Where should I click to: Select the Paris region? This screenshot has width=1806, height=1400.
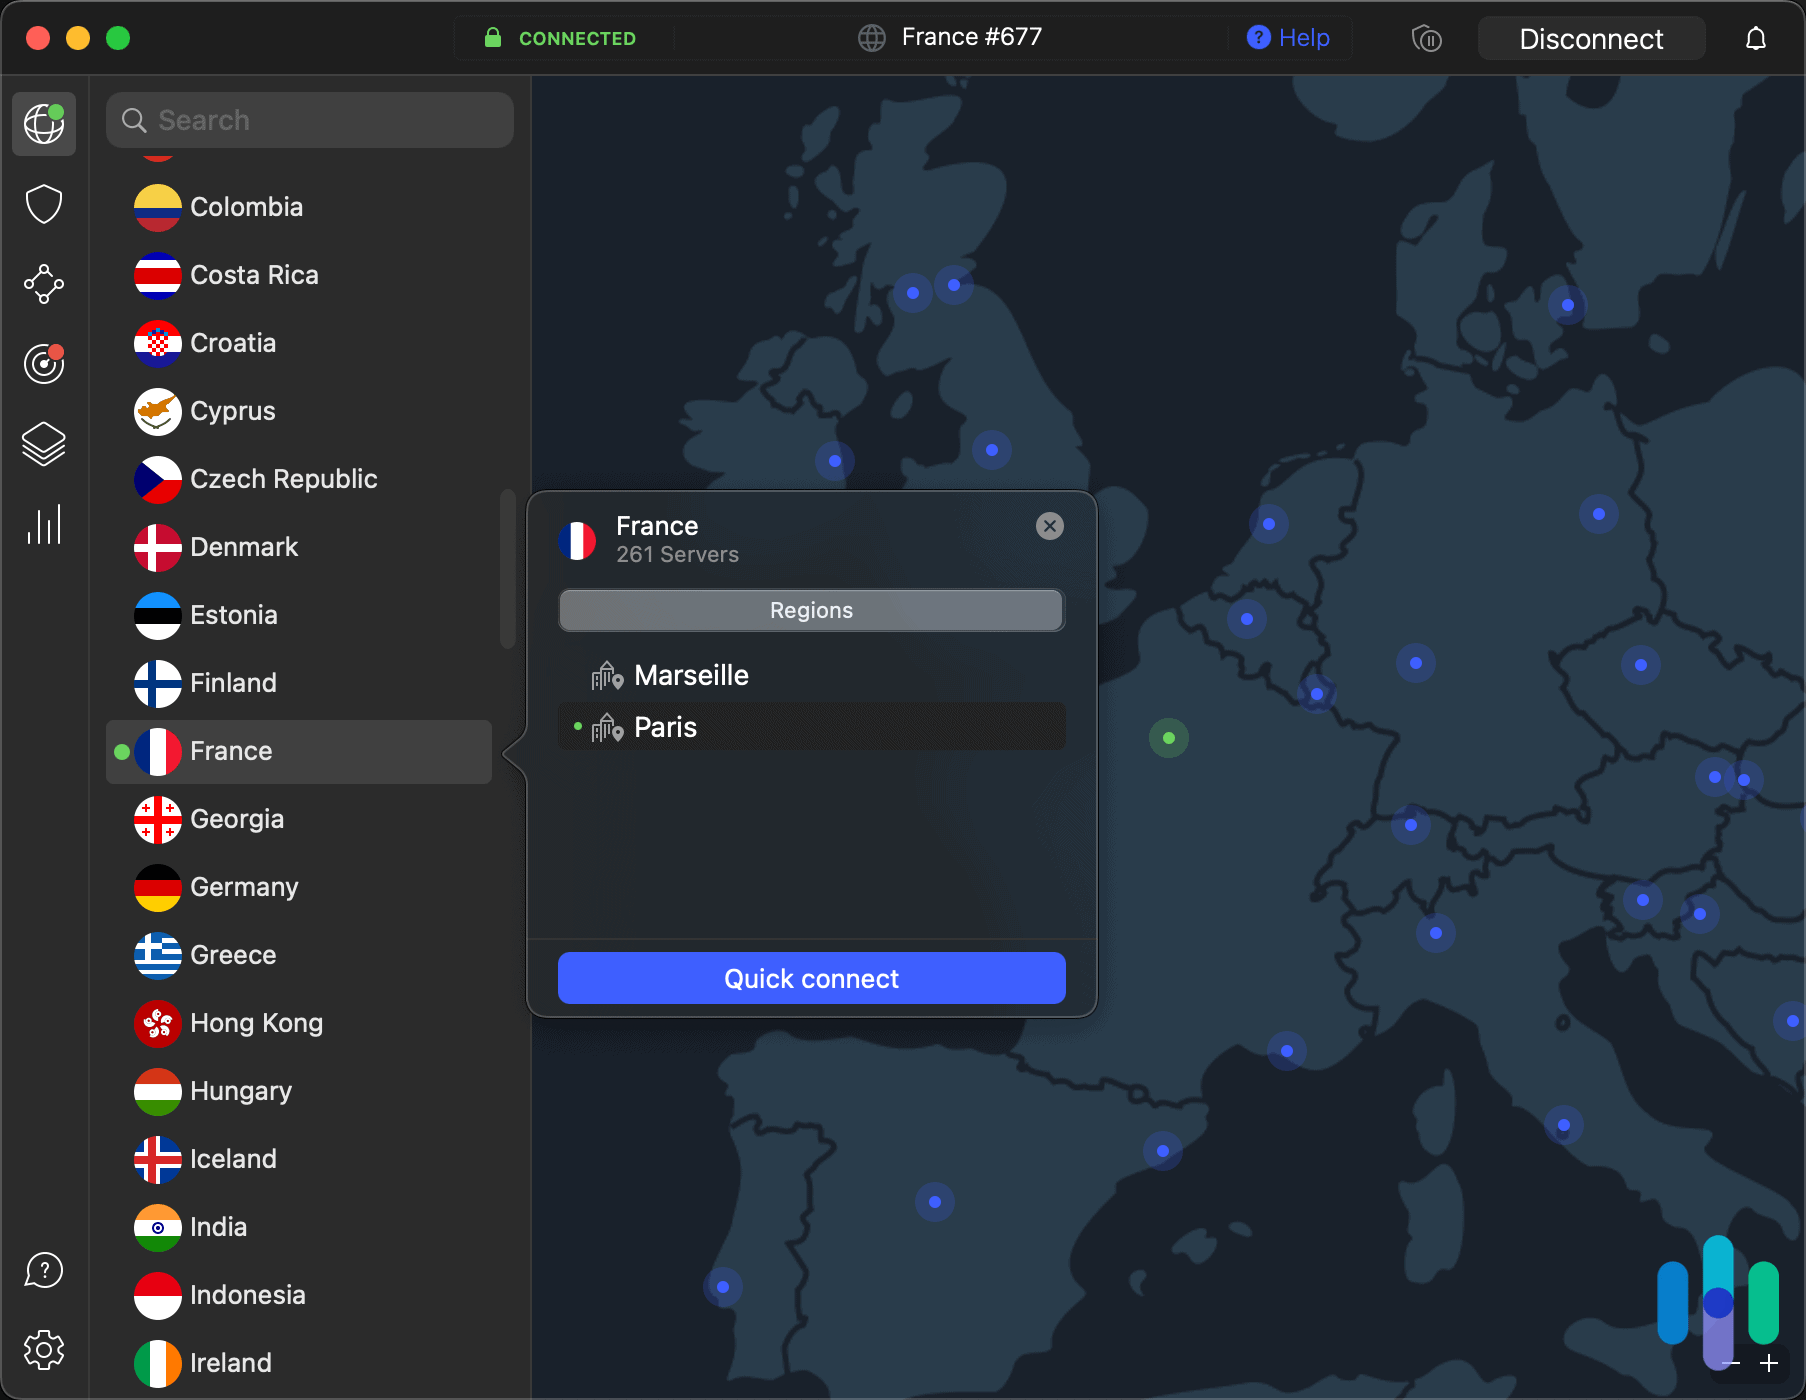[665, 726]
